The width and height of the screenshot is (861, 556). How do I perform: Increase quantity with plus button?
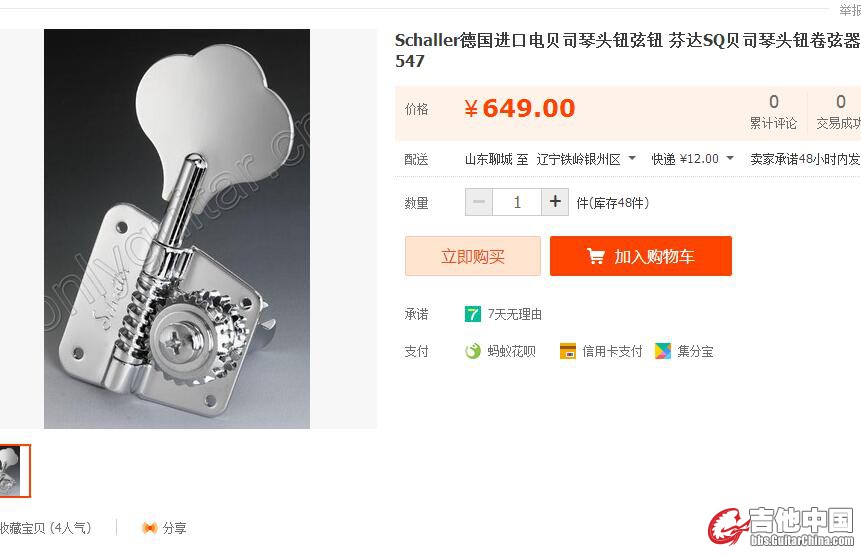point(555,202)
